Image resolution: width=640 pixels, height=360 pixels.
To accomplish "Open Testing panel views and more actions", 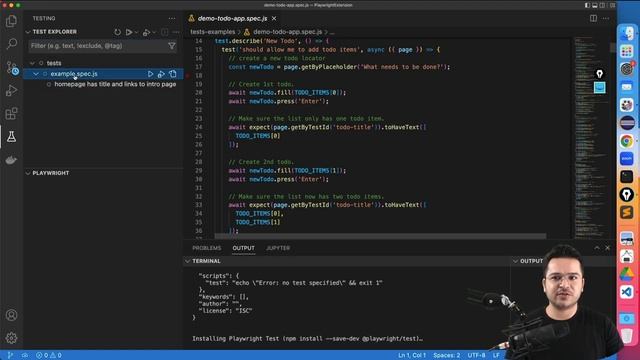I will (172, 18).
